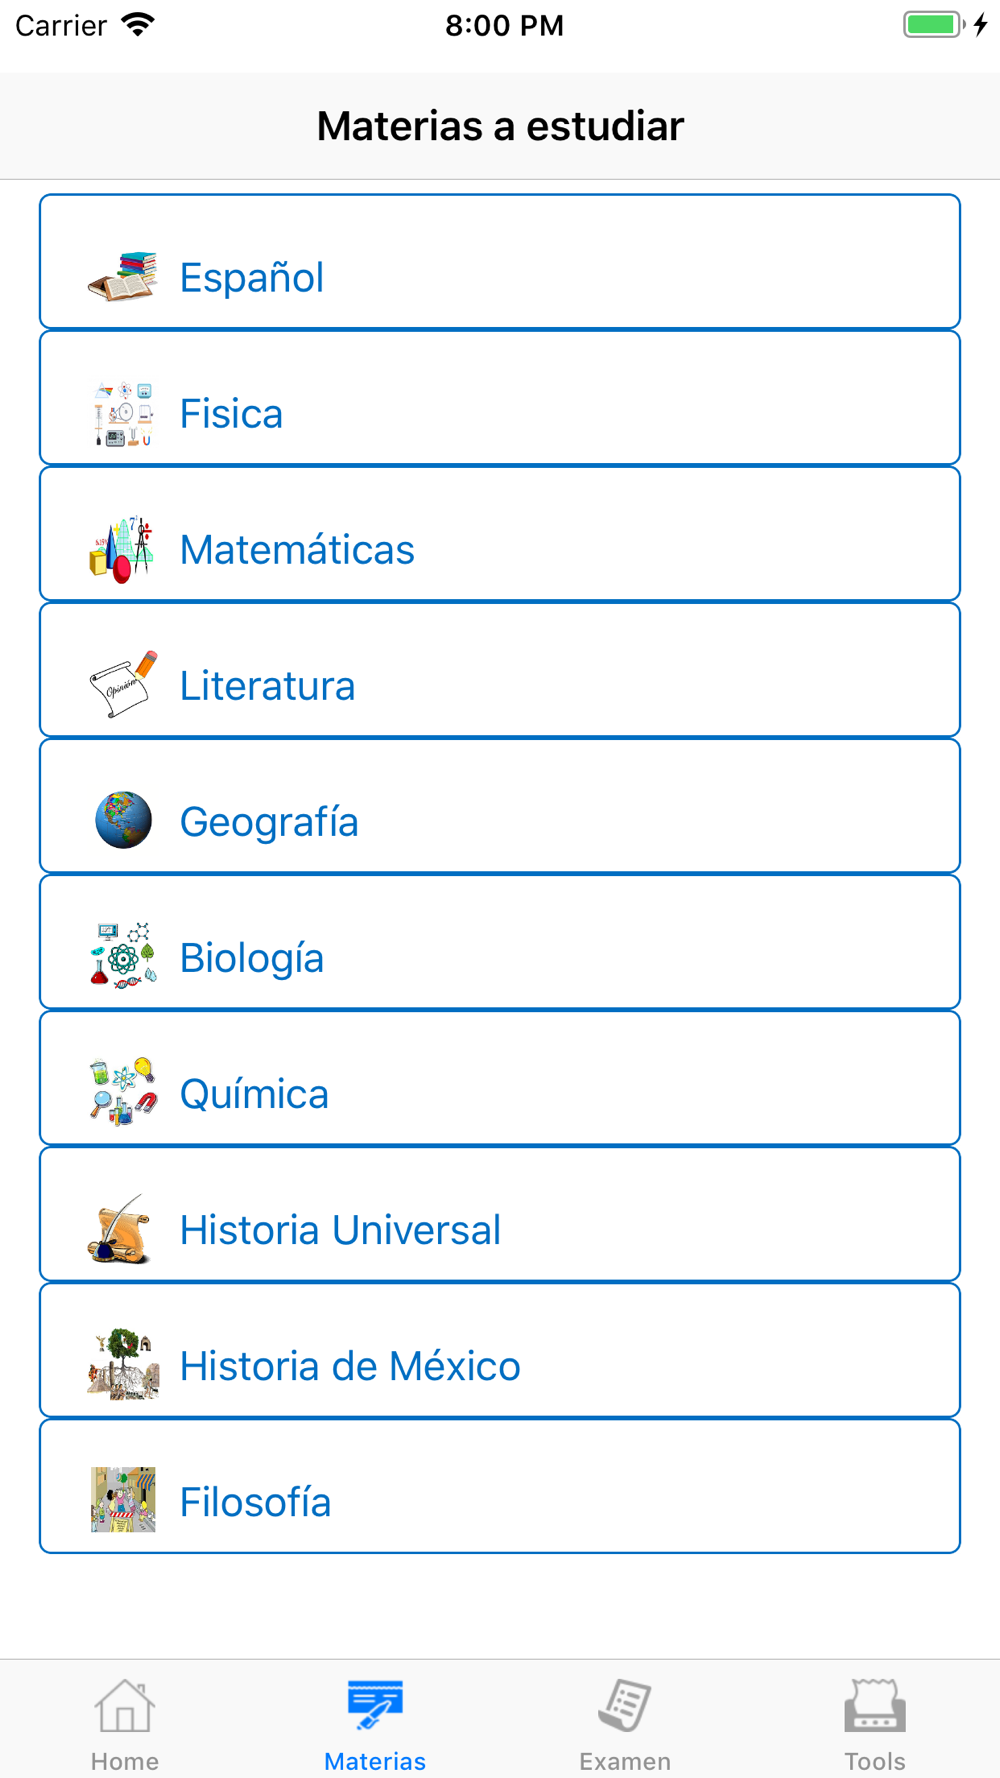The width and height of the screenshot is (1000, 1778).
Task: Tap the battery indicator in status bar
Action: point(934,25)
